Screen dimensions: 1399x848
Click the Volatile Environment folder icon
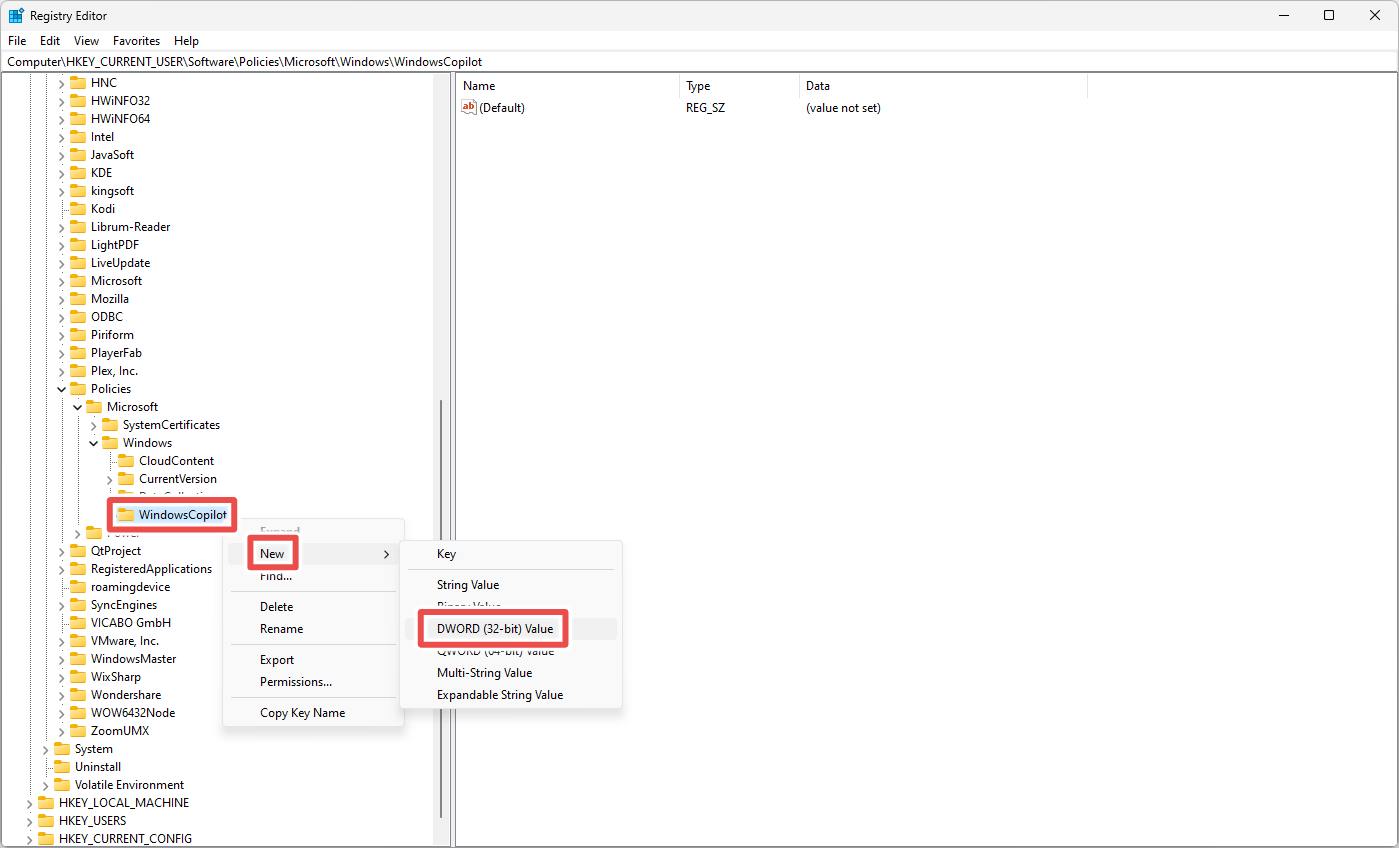(62, 785)
